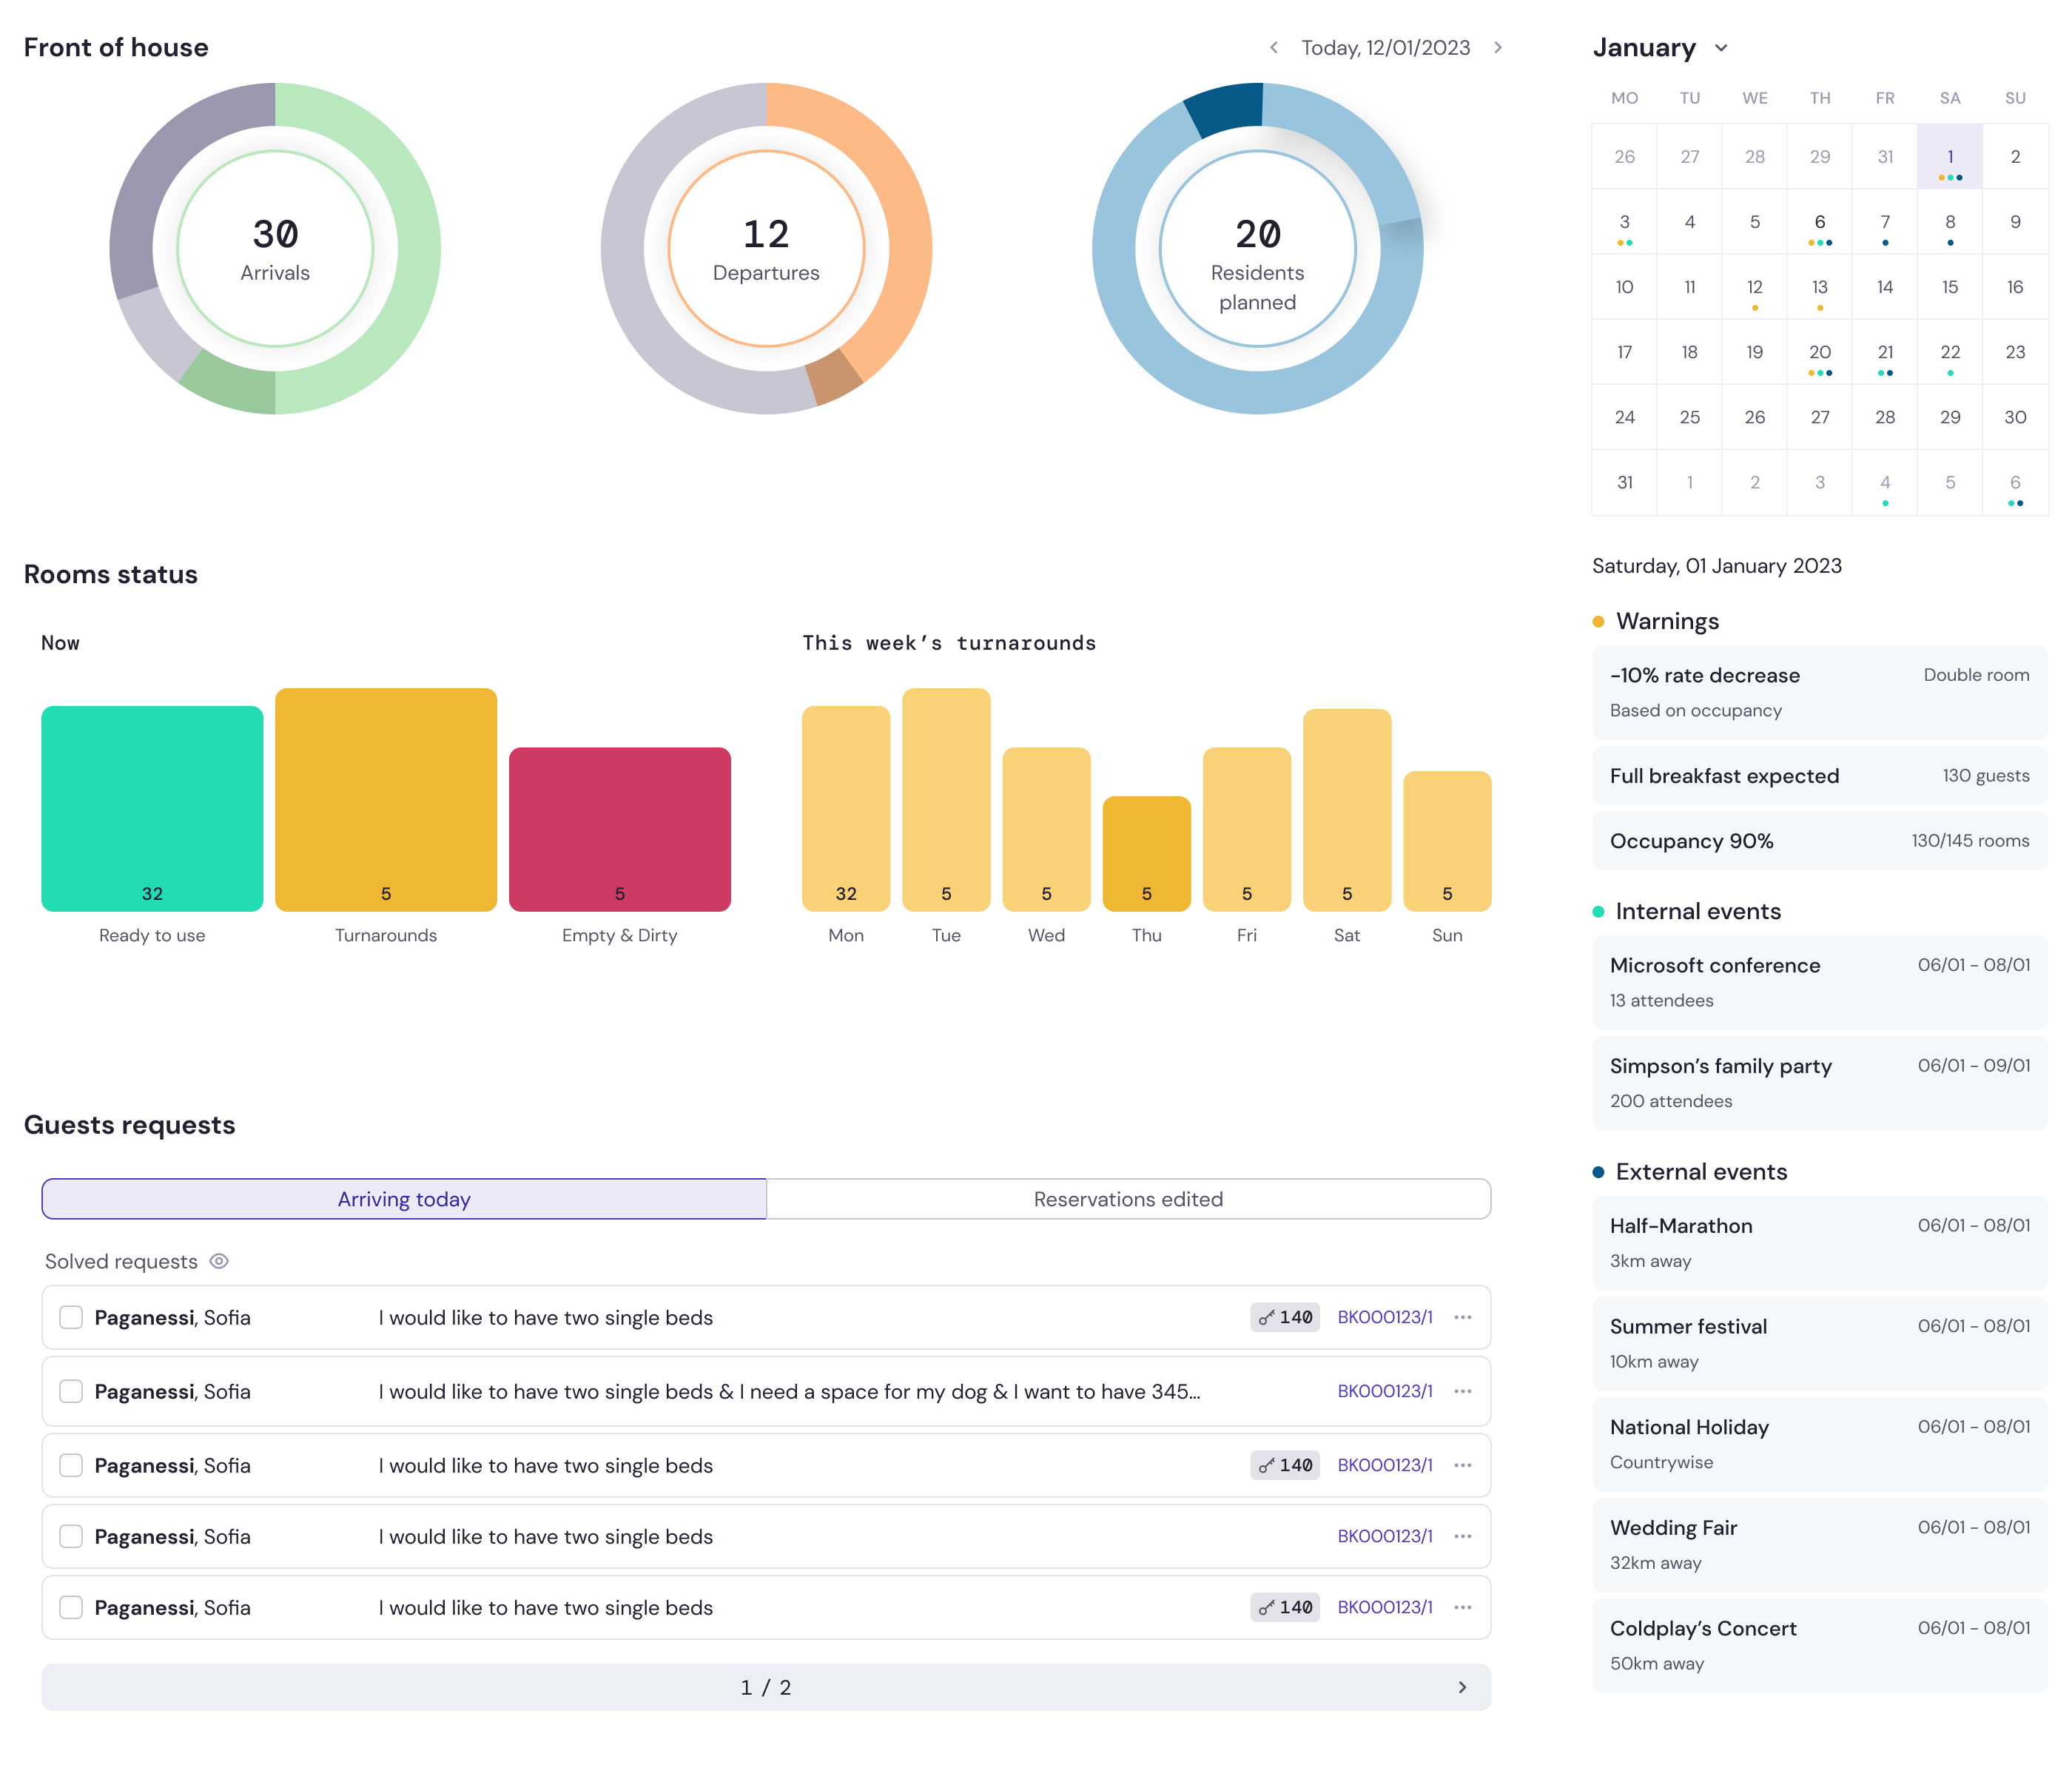Image resolution: width=2072 pixels, height=1782 pixels.
Task: Select January 15 in the calendar
Action: pyautogui.click(x=1949, y=287)
